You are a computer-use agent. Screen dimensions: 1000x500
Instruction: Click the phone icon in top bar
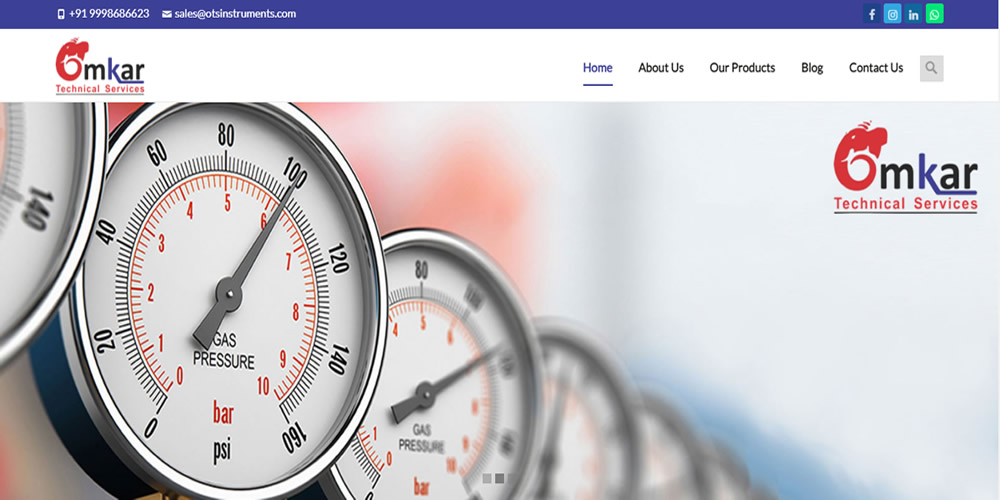(61, 14)
